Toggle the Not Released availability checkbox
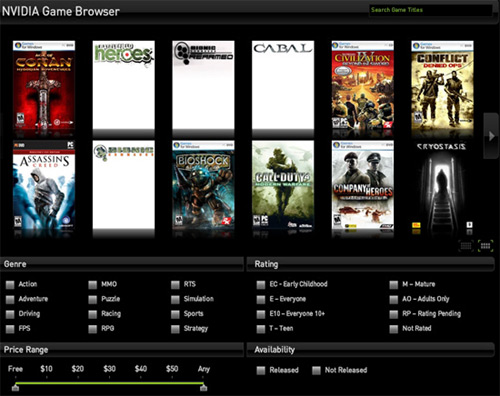The width and height of the screenshot is (500, 396). [316, 370]
